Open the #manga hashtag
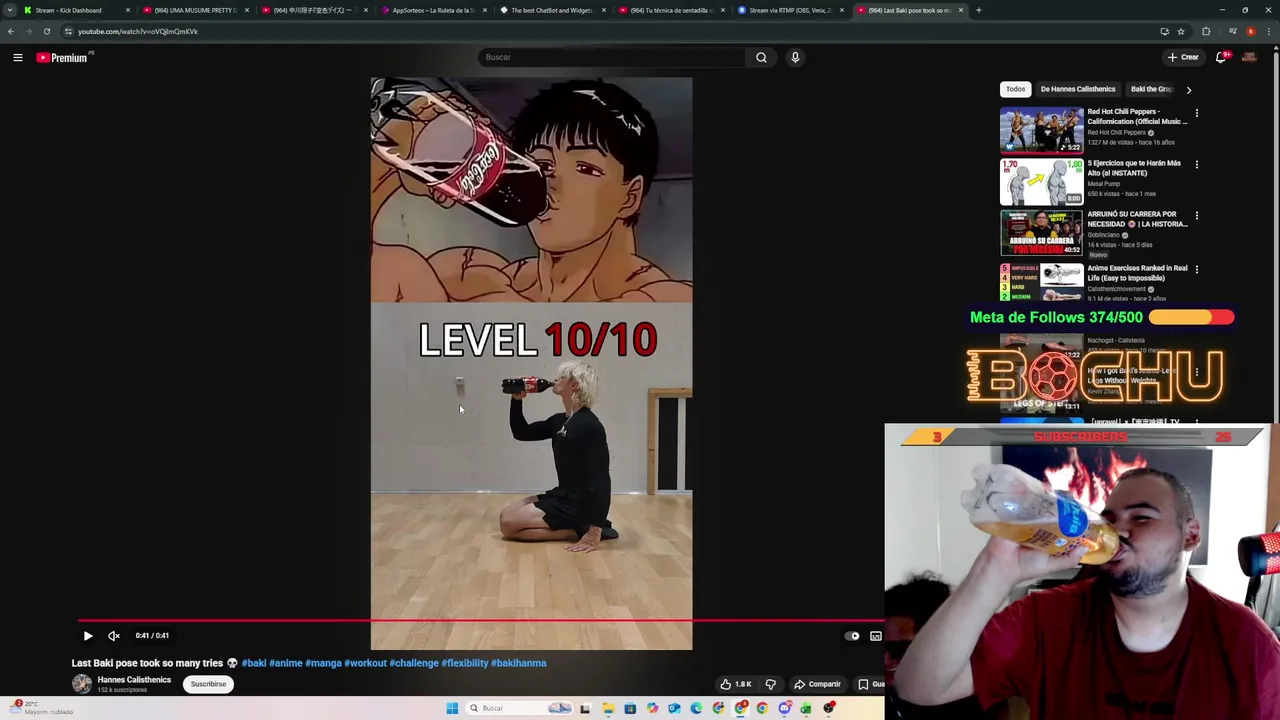This screenshot has height=720, width=1280. pyautogui.click(x=323, y=663)
